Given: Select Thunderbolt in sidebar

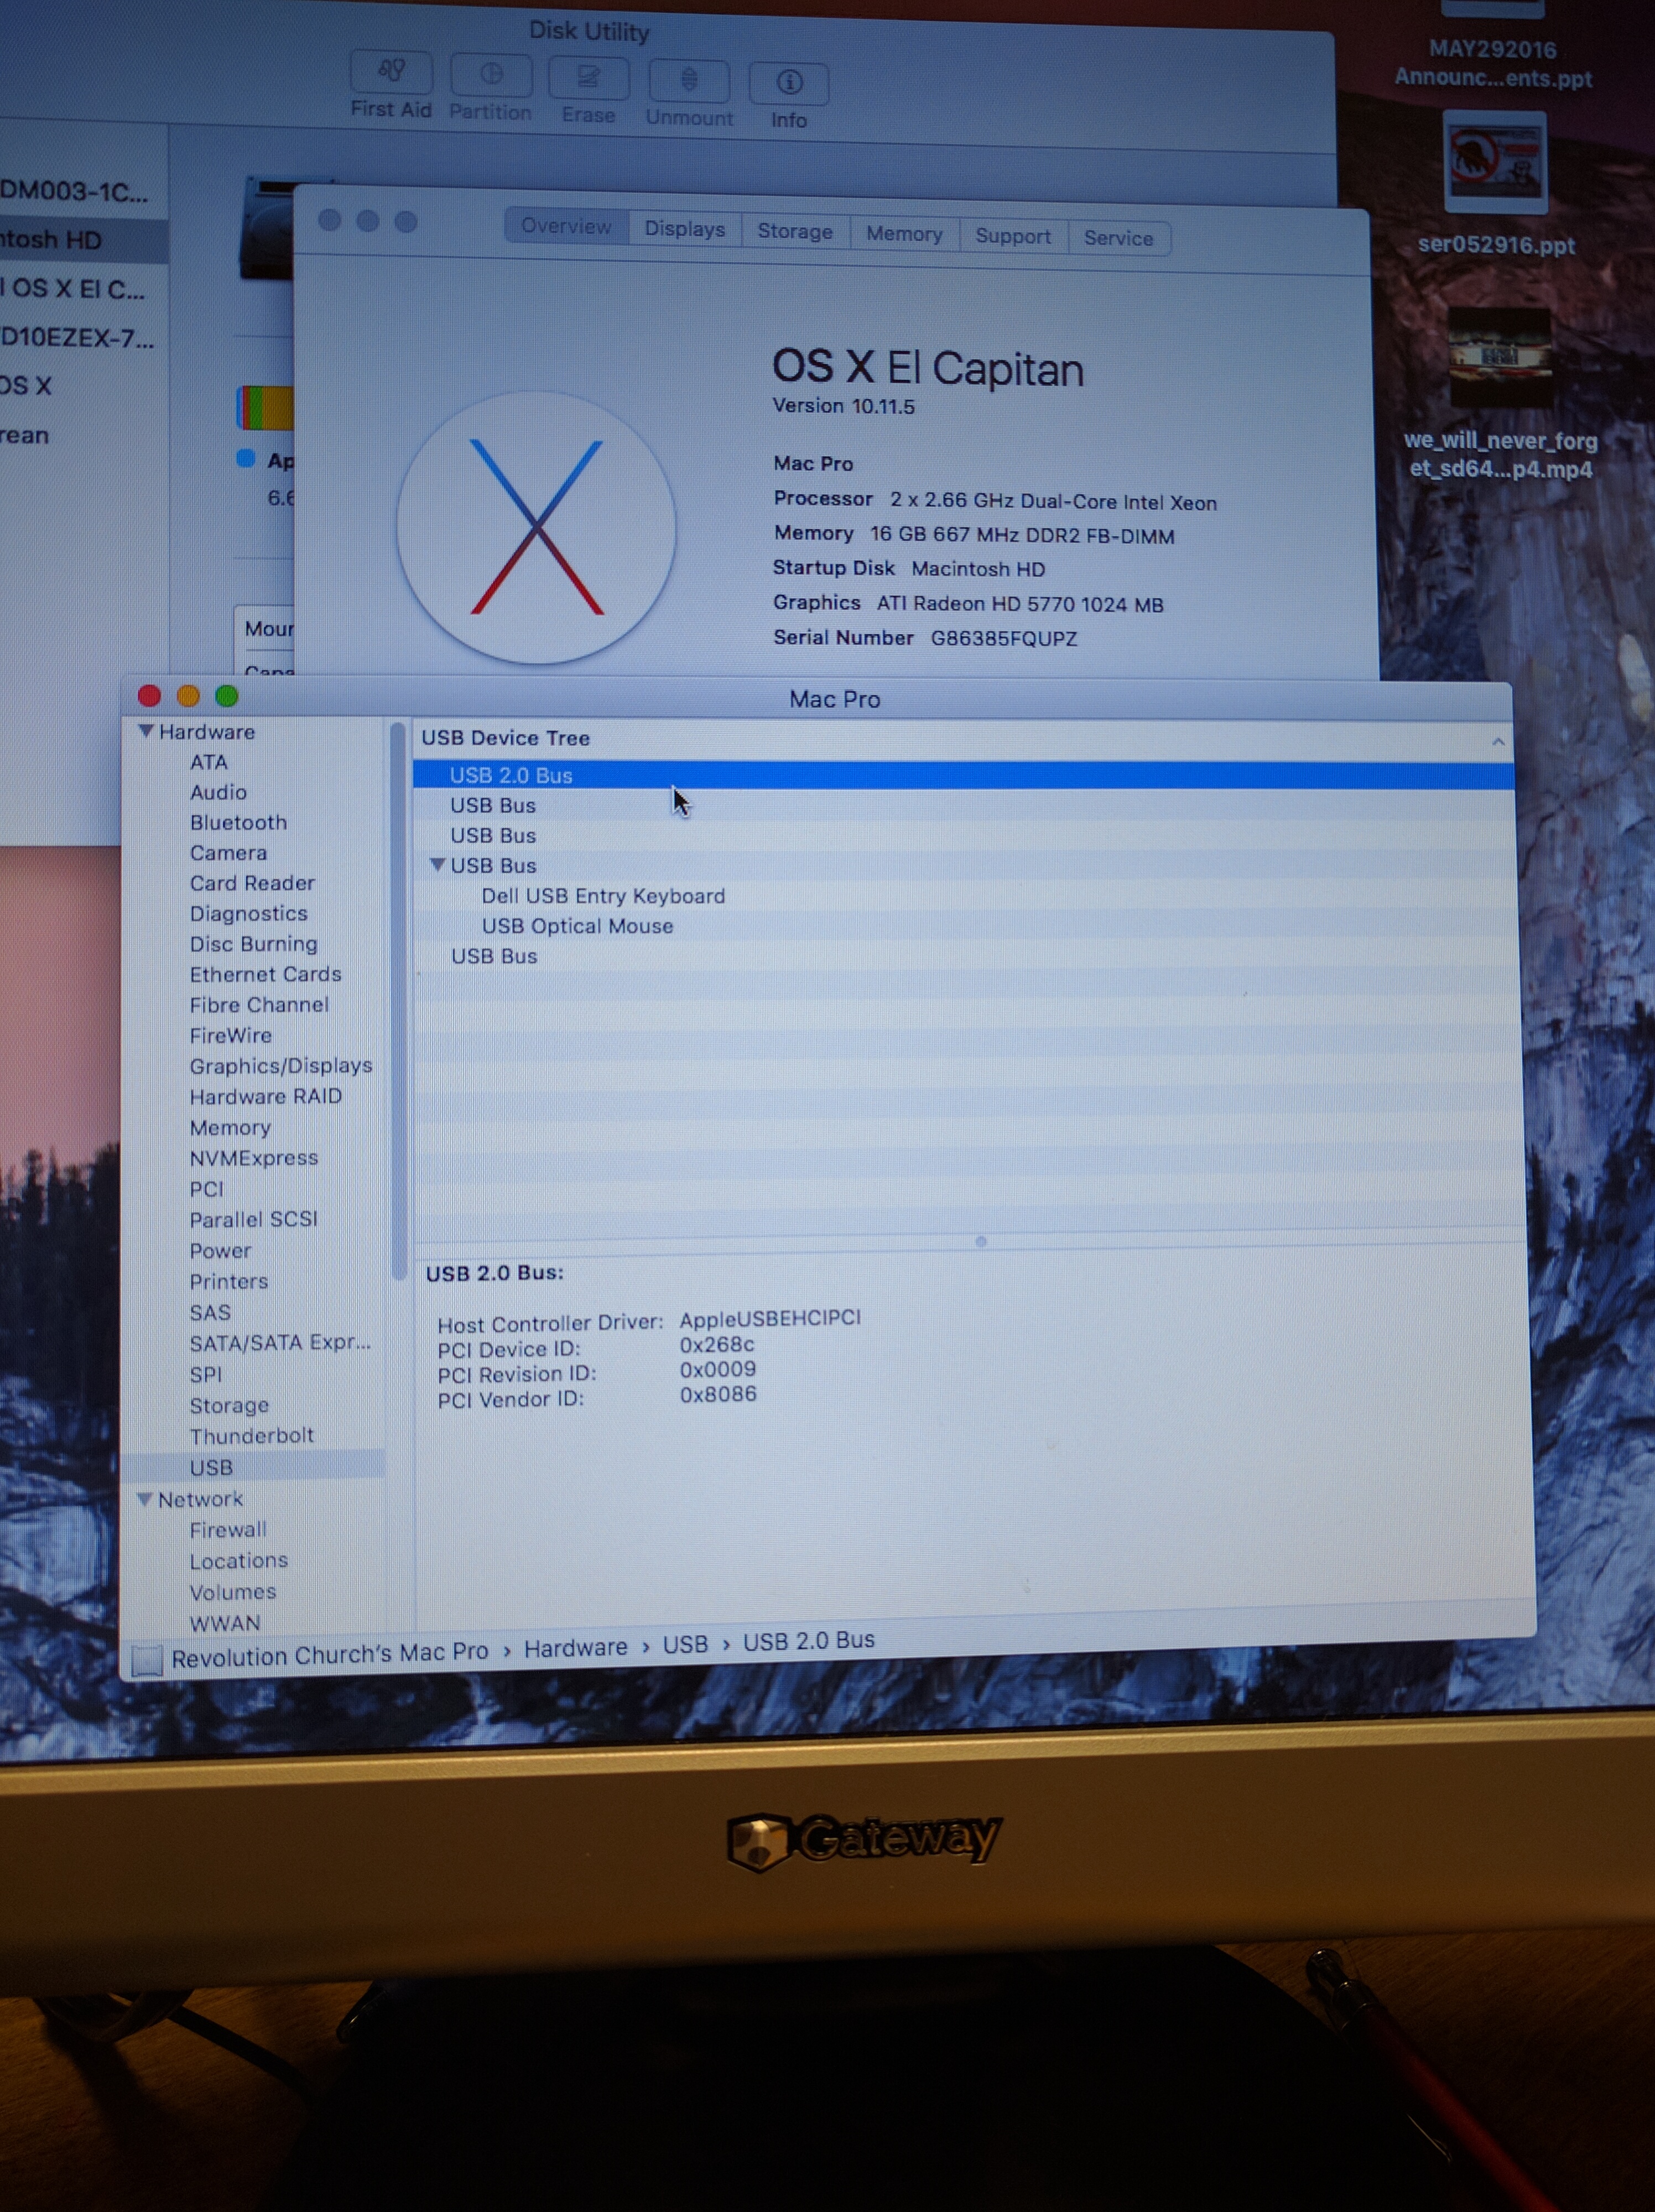Looking at the screenshot, I should pyautogui.click(x=251, y=1436).
